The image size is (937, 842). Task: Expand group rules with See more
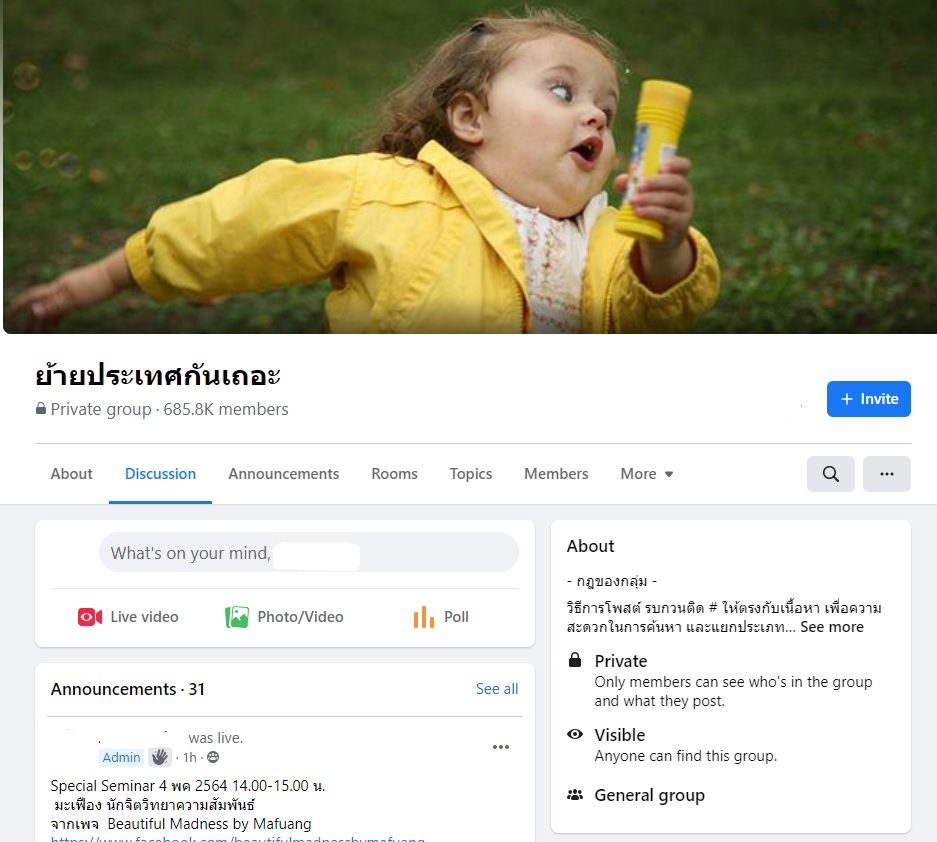(x=832, y=627)
